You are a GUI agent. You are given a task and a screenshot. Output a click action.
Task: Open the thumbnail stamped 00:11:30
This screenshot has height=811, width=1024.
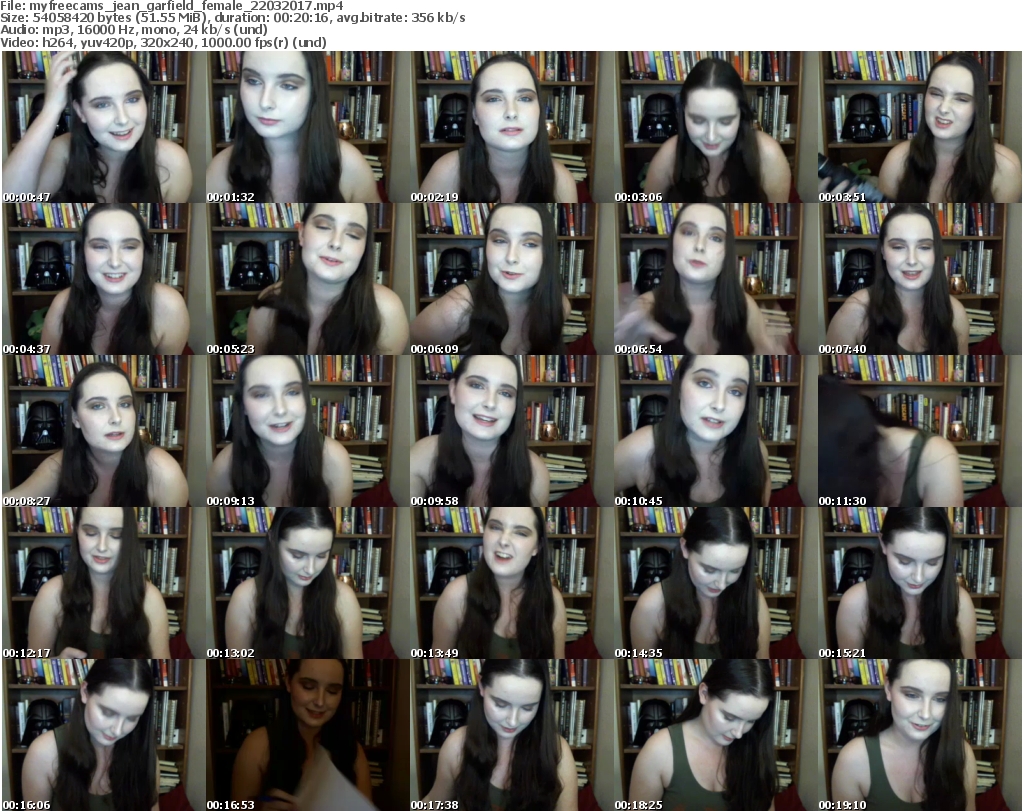(x=920, y=431)
